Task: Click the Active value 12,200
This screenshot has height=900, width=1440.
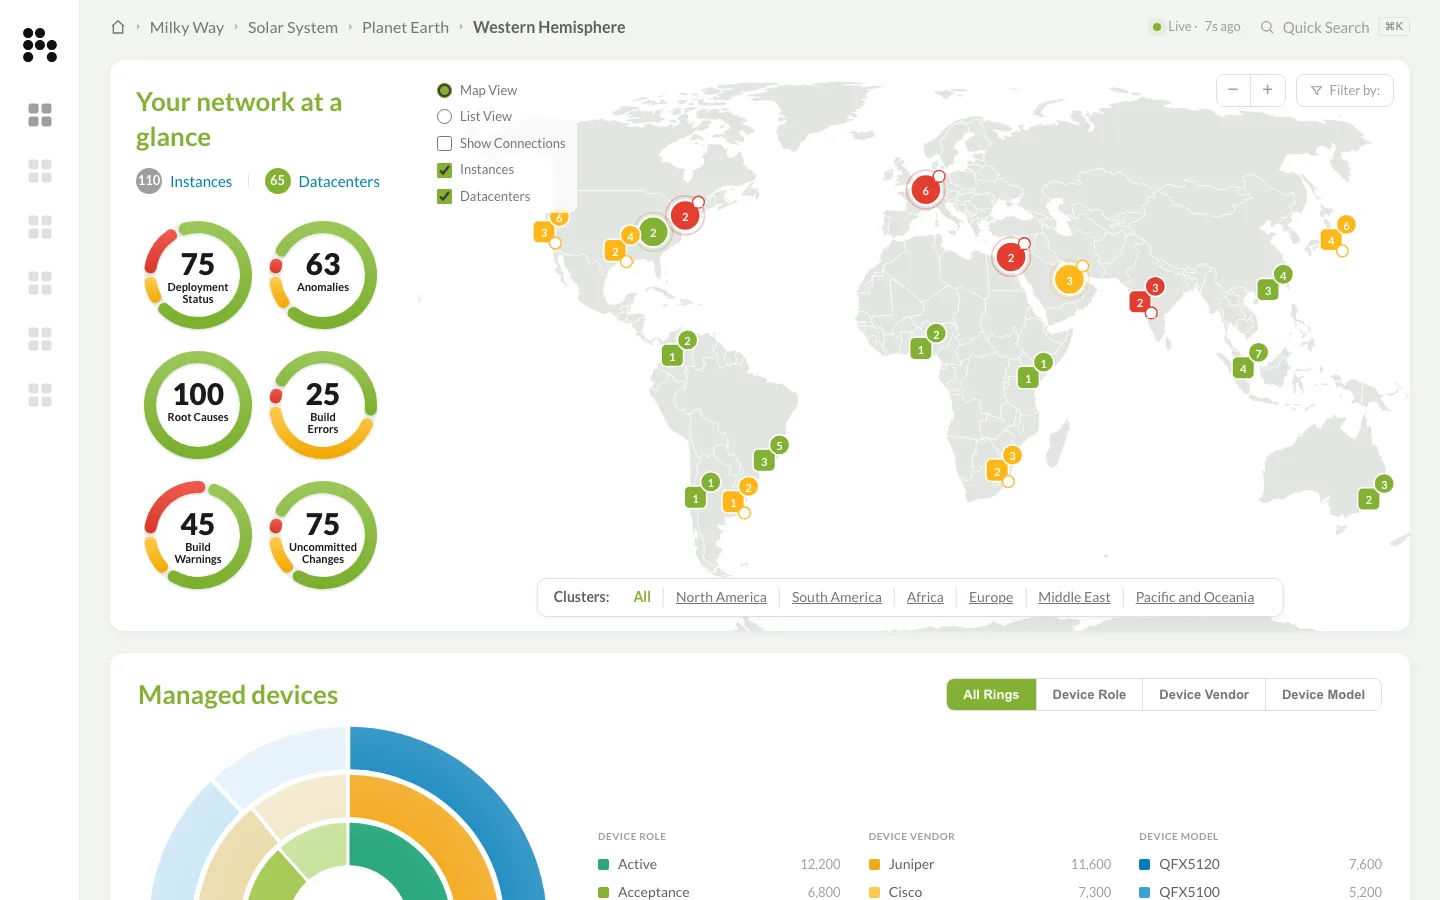Action: click(820, 864)
